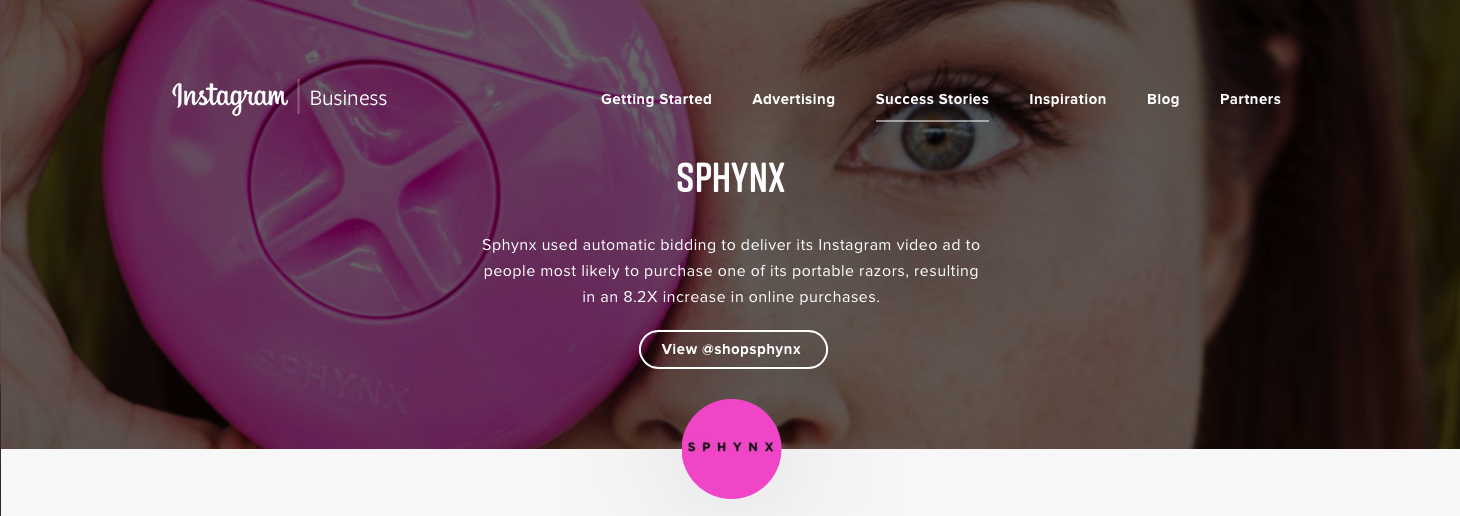
Task: Click the Instagram wordmark logo
Action: [x=230, y=97]
